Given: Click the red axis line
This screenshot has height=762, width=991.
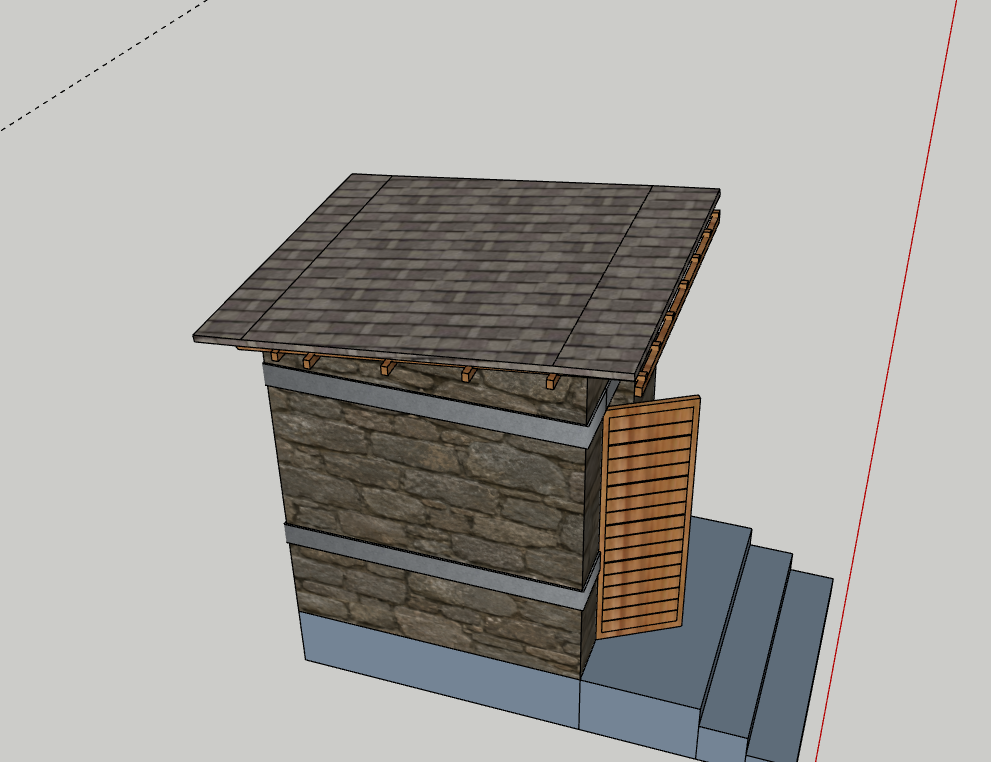Looking at the screenshot, I should (x=887, y=379).
